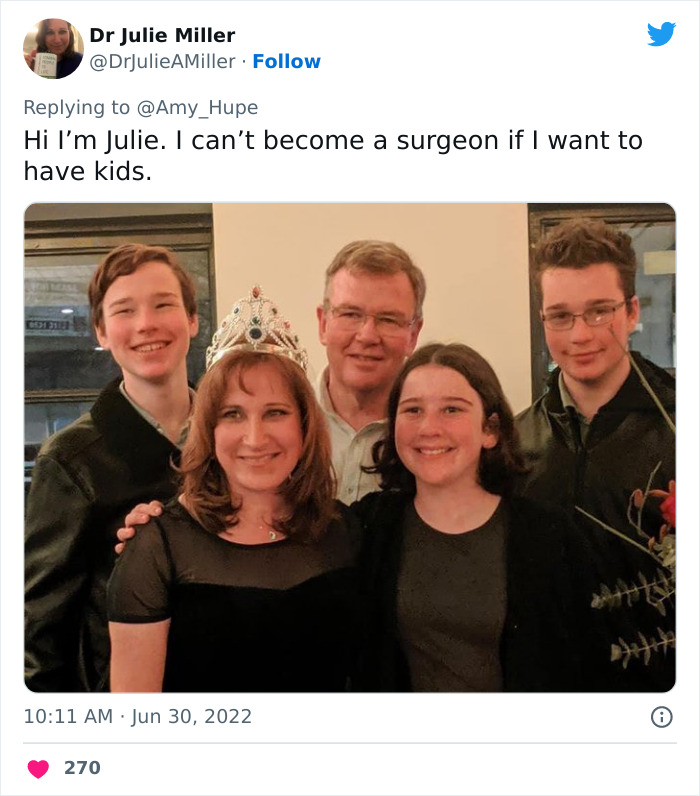Click the Jun 30, 2022 date
The image size is (700, 796).
193,717
